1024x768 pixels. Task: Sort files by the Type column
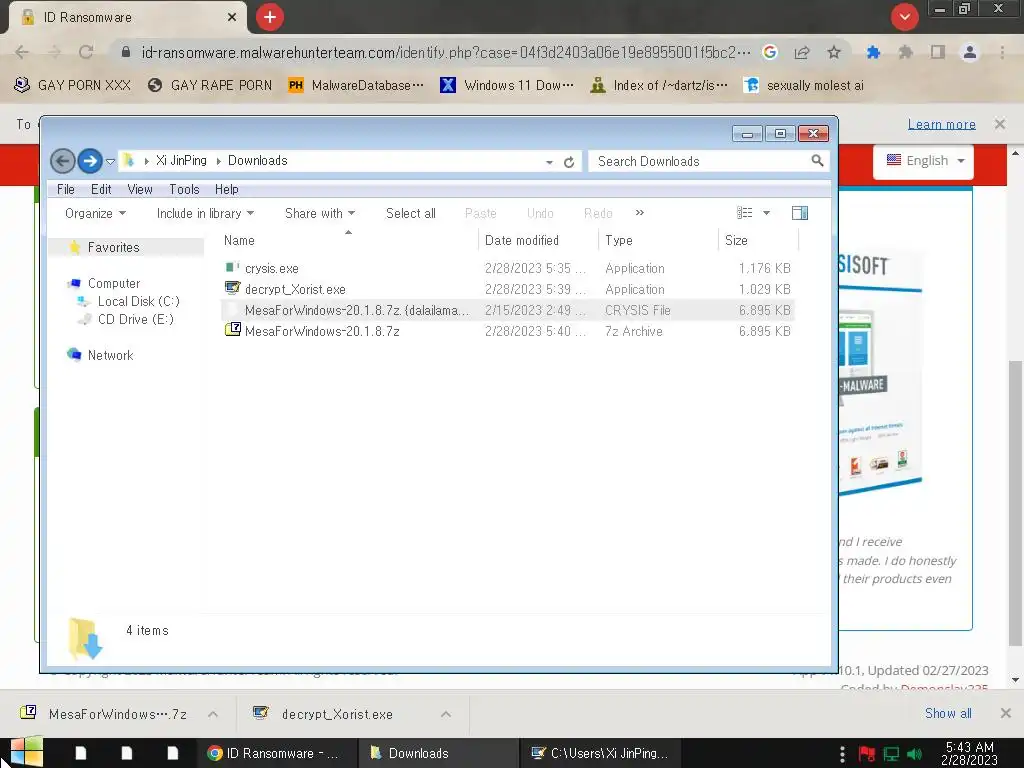[x=658, y=240]
